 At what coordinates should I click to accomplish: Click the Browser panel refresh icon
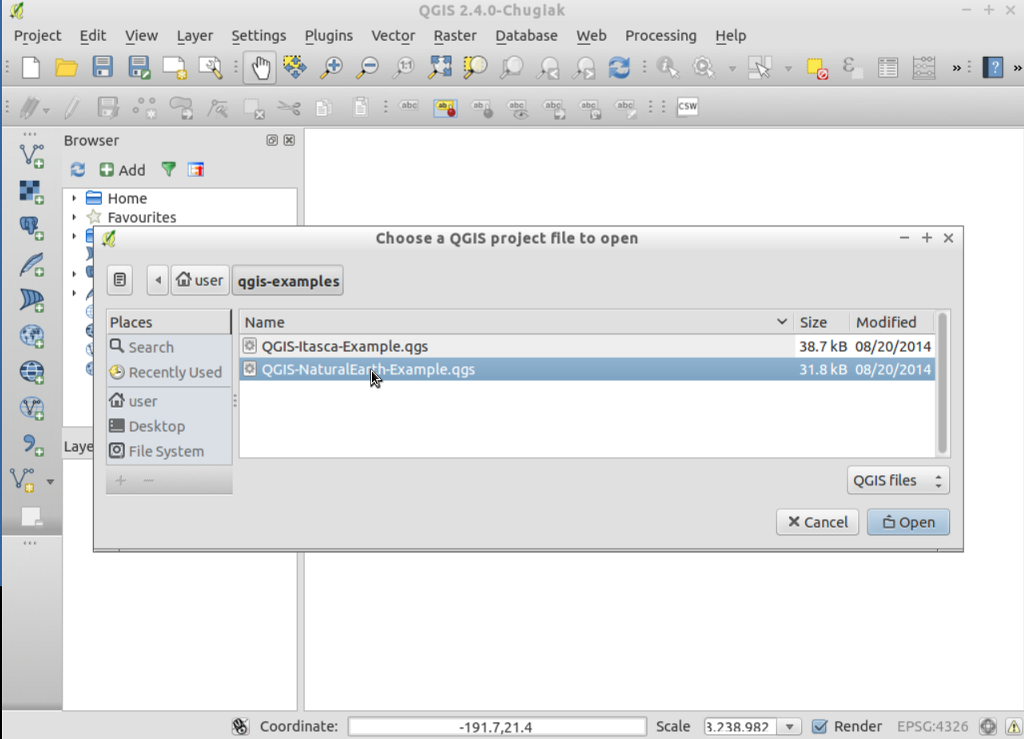(x=78, y=170)
